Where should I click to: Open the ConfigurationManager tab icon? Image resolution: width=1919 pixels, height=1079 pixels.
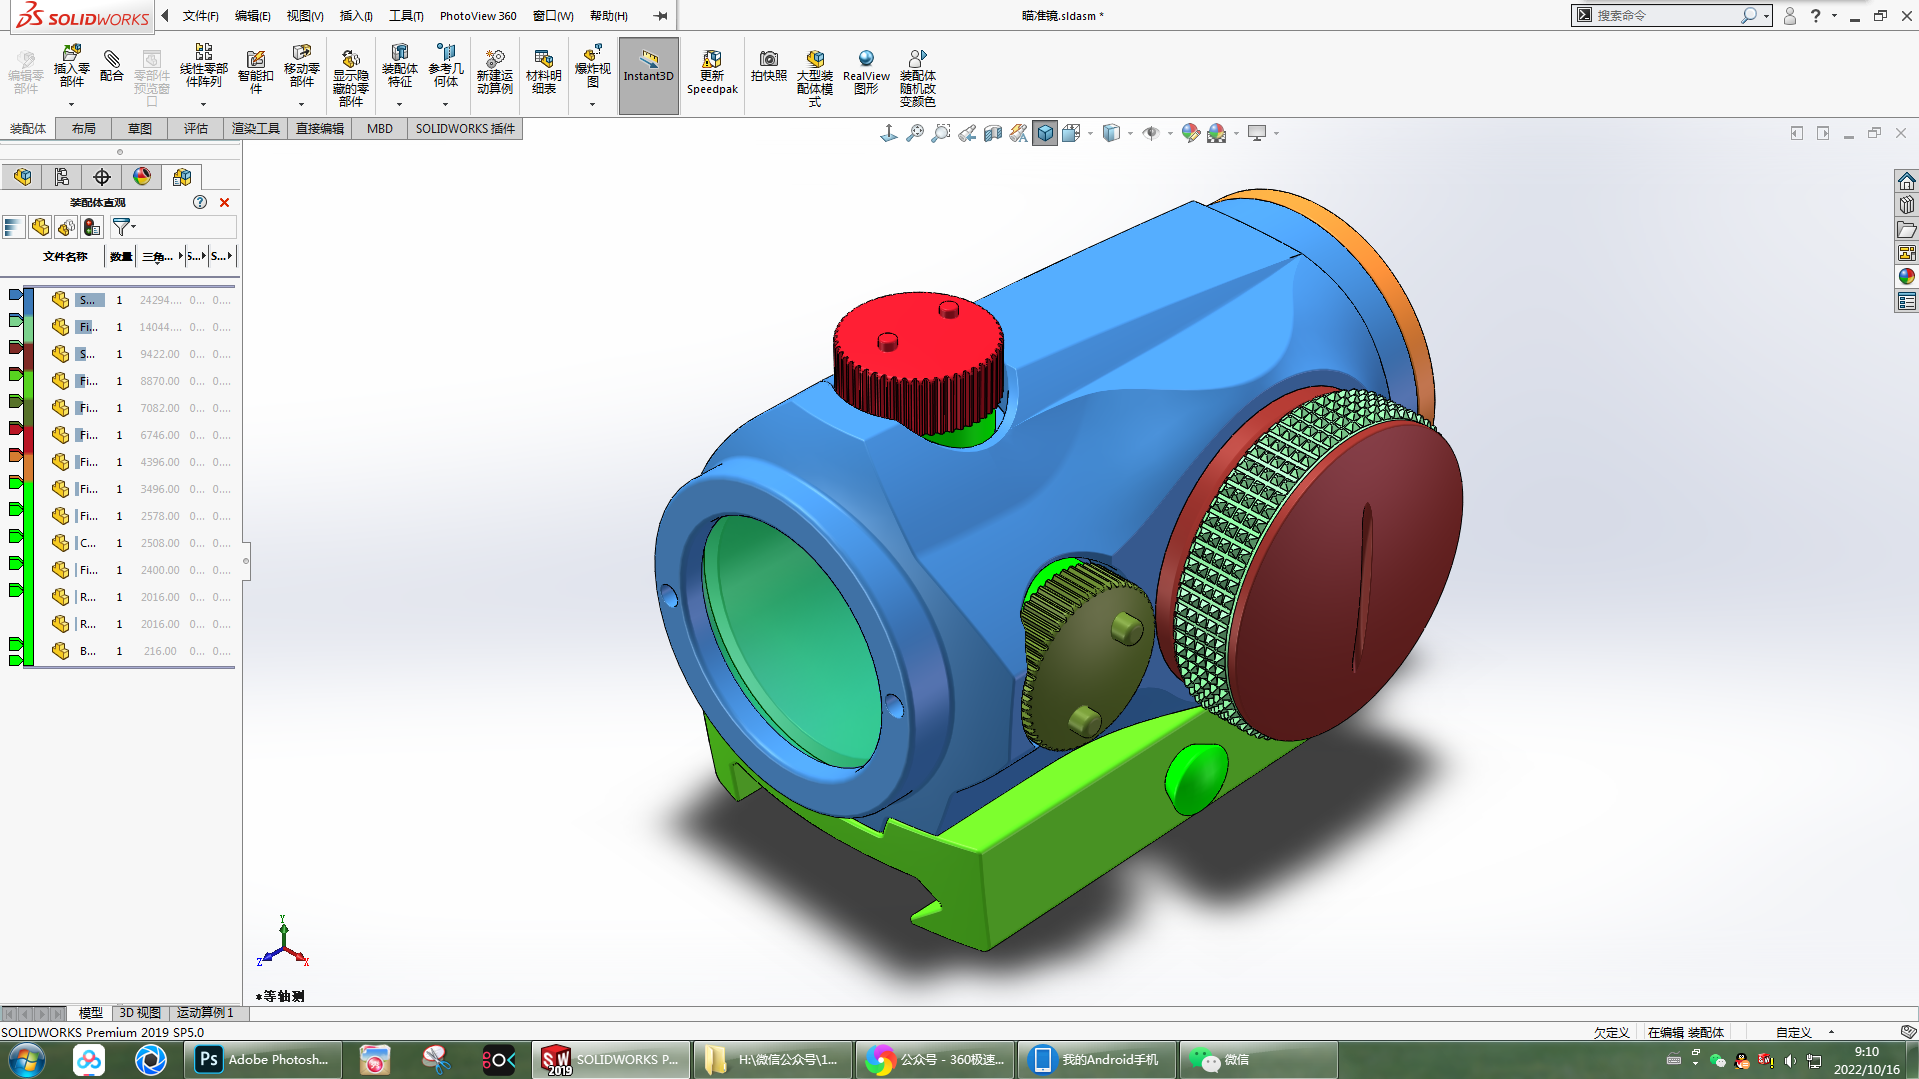click(62, 177)
